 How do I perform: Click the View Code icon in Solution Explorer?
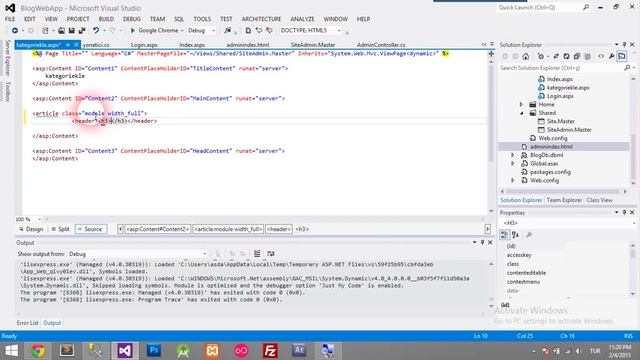click(x=601, y=56)
